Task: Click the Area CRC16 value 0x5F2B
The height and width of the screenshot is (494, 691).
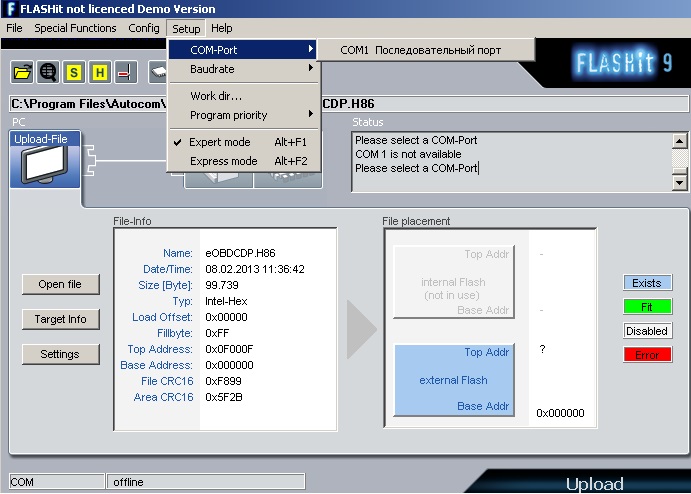Action: (223, 397)
